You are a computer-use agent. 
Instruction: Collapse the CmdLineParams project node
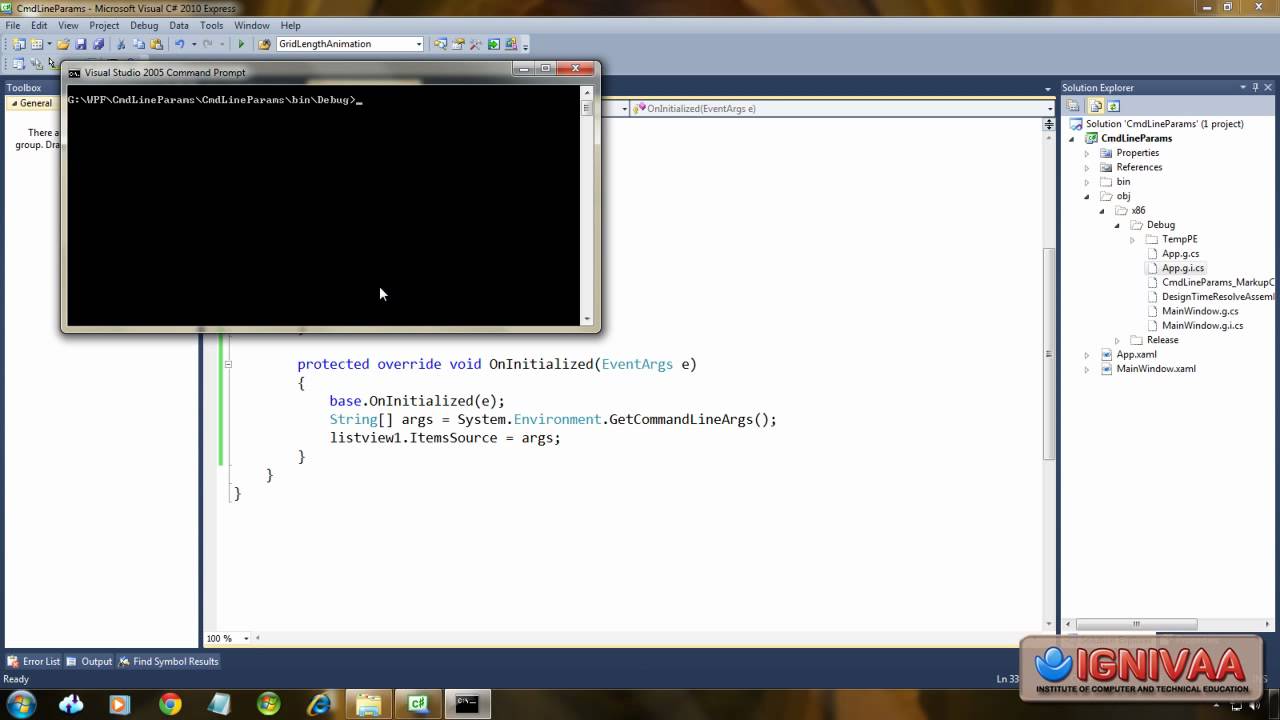point(1073,139)
